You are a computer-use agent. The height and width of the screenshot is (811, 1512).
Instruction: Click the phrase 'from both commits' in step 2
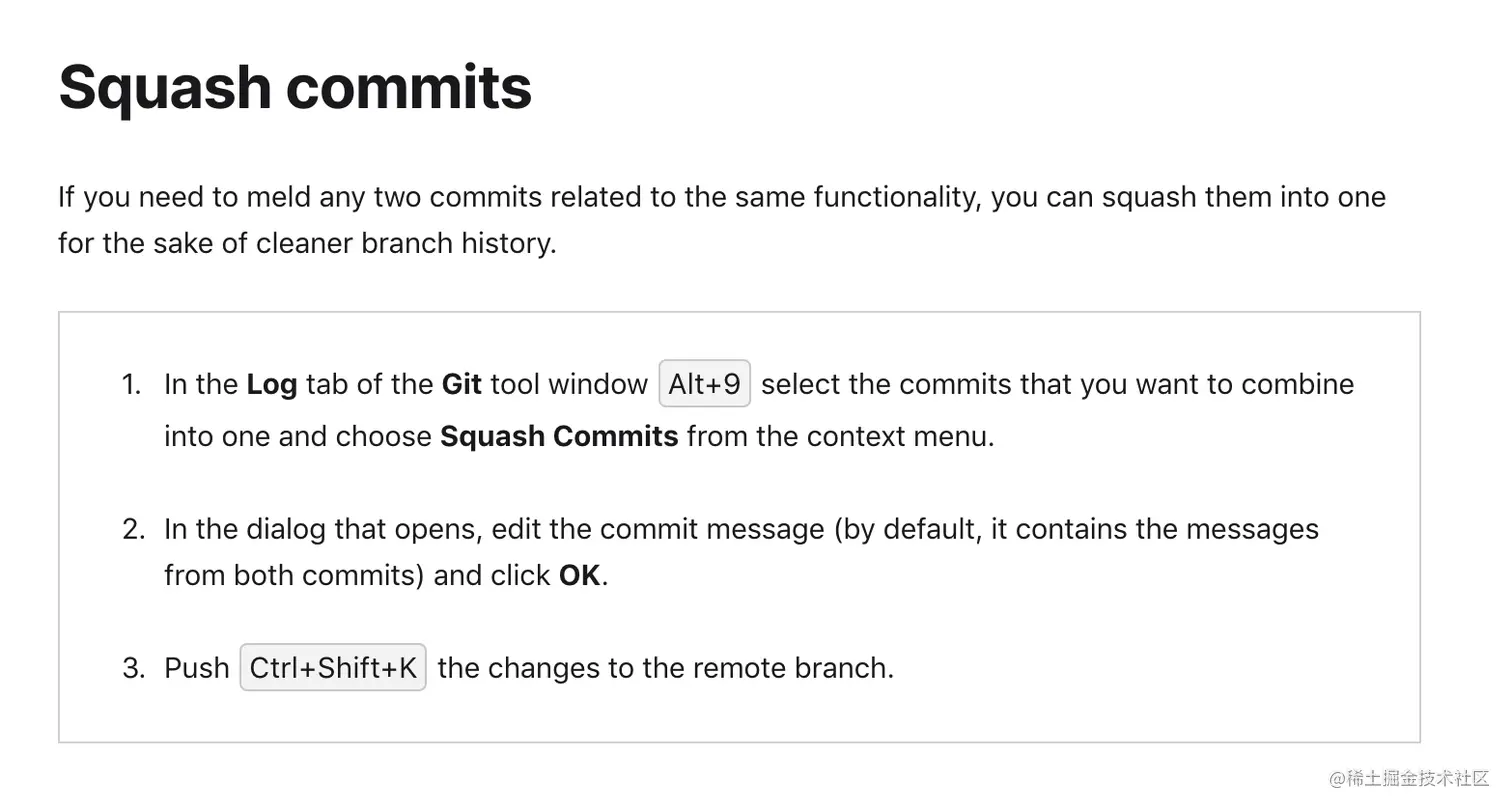point(289,576)
